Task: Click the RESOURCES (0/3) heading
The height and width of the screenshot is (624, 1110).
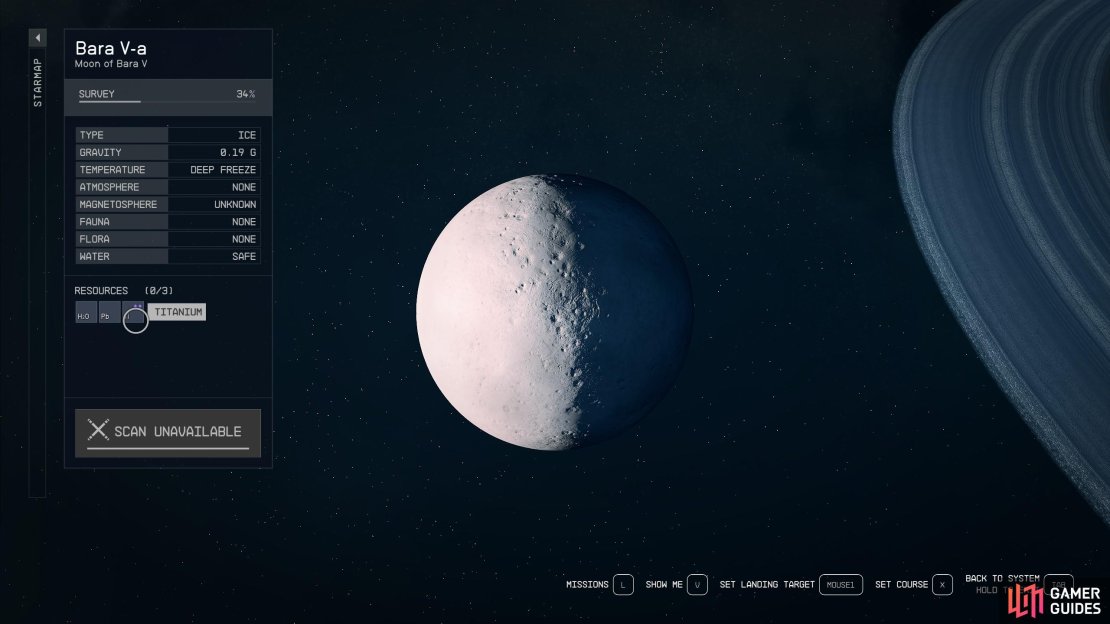Action: [x=124, y=290]
